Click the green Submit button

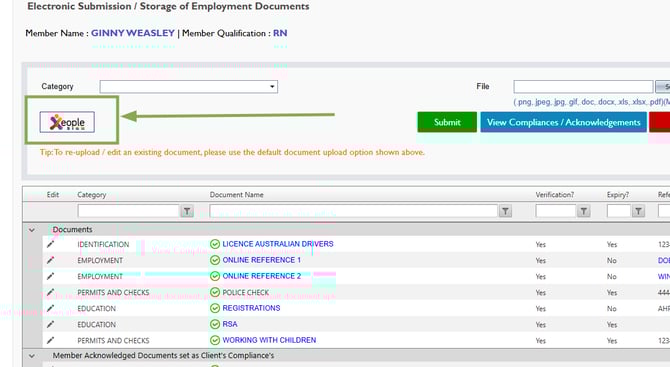pos(447,122)
